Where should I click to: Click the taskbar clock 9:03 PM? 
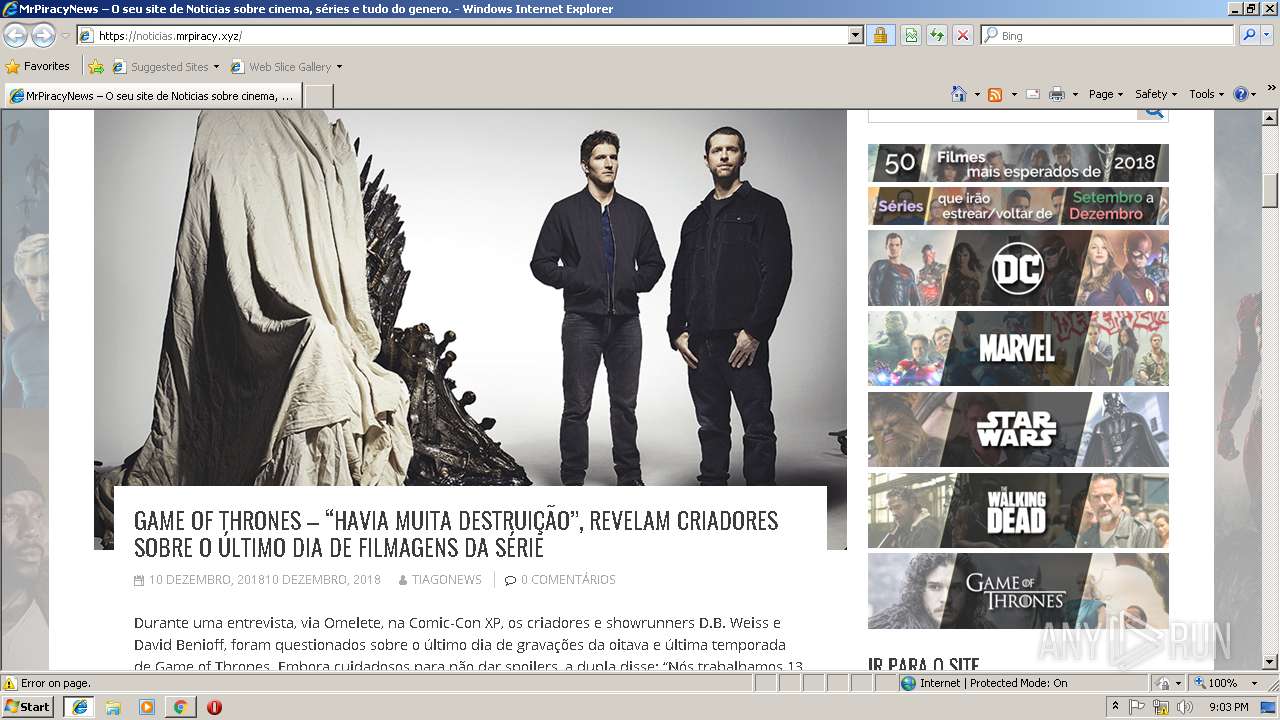click(1229, 707)
